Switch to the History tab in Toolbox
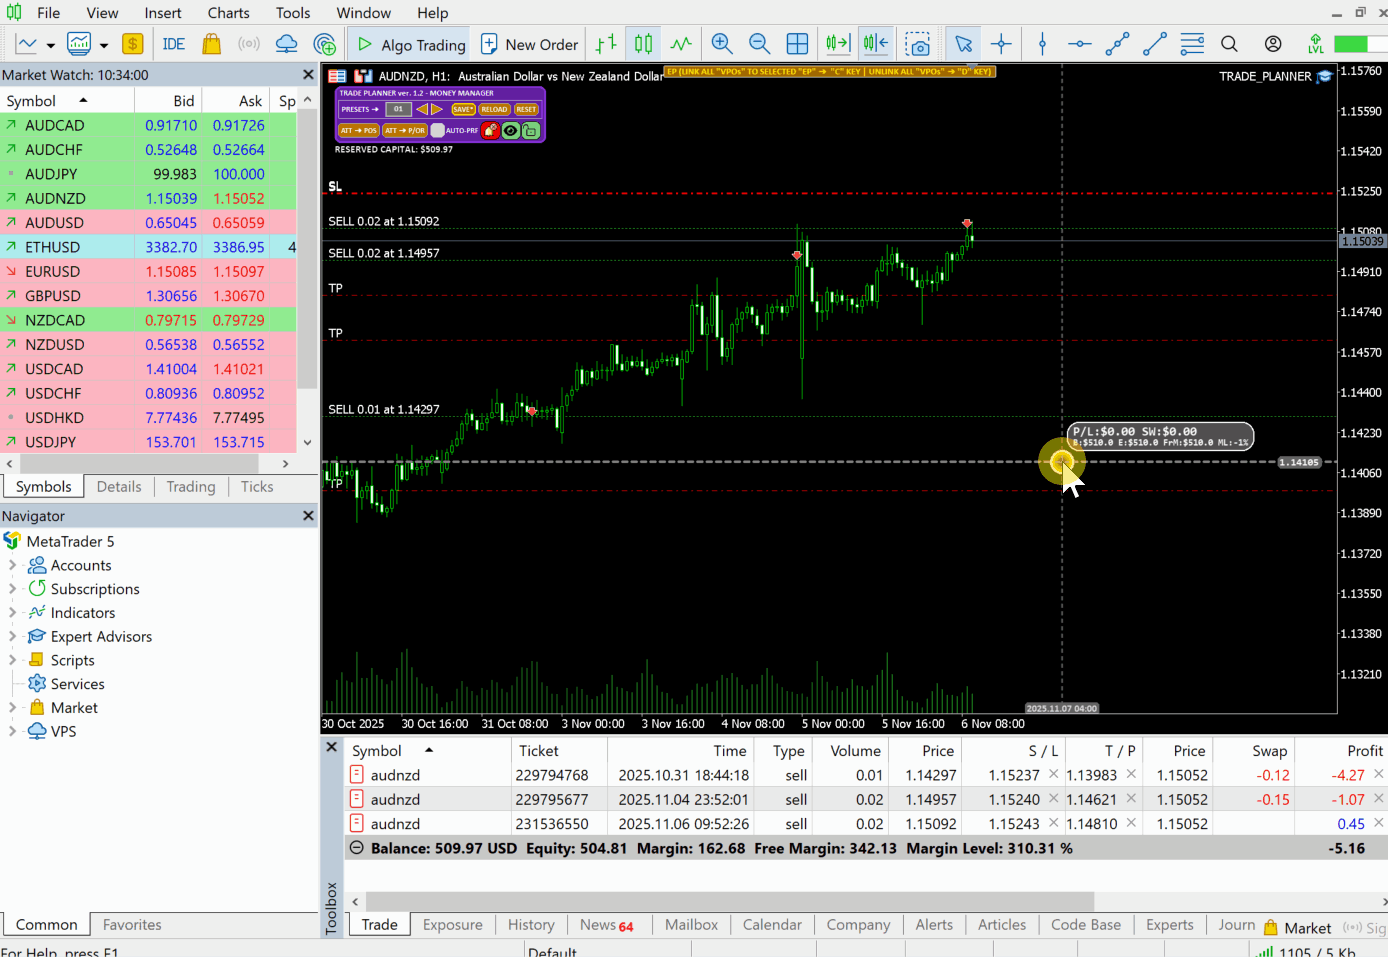This screenshot has width=1388, height=957. (x=530, y=925)
